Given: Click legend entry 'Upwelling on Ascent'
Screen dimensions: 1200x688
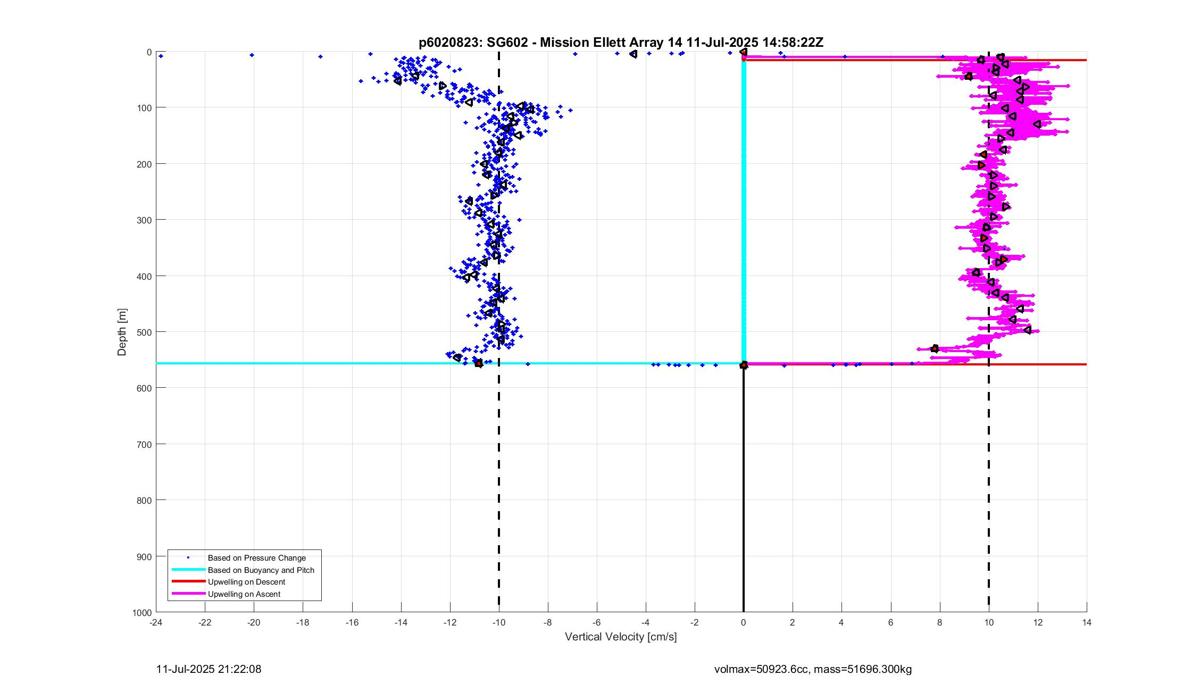Looking at the screenshot, I should (x=244, y=594).
